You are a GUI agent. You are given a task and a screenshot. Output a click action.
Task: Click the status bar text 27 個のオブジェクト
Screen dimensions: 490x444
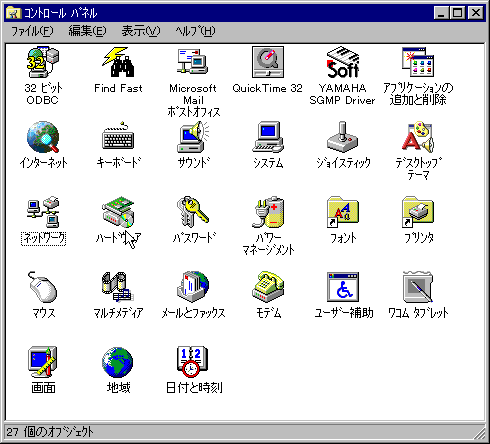[50, 432]
